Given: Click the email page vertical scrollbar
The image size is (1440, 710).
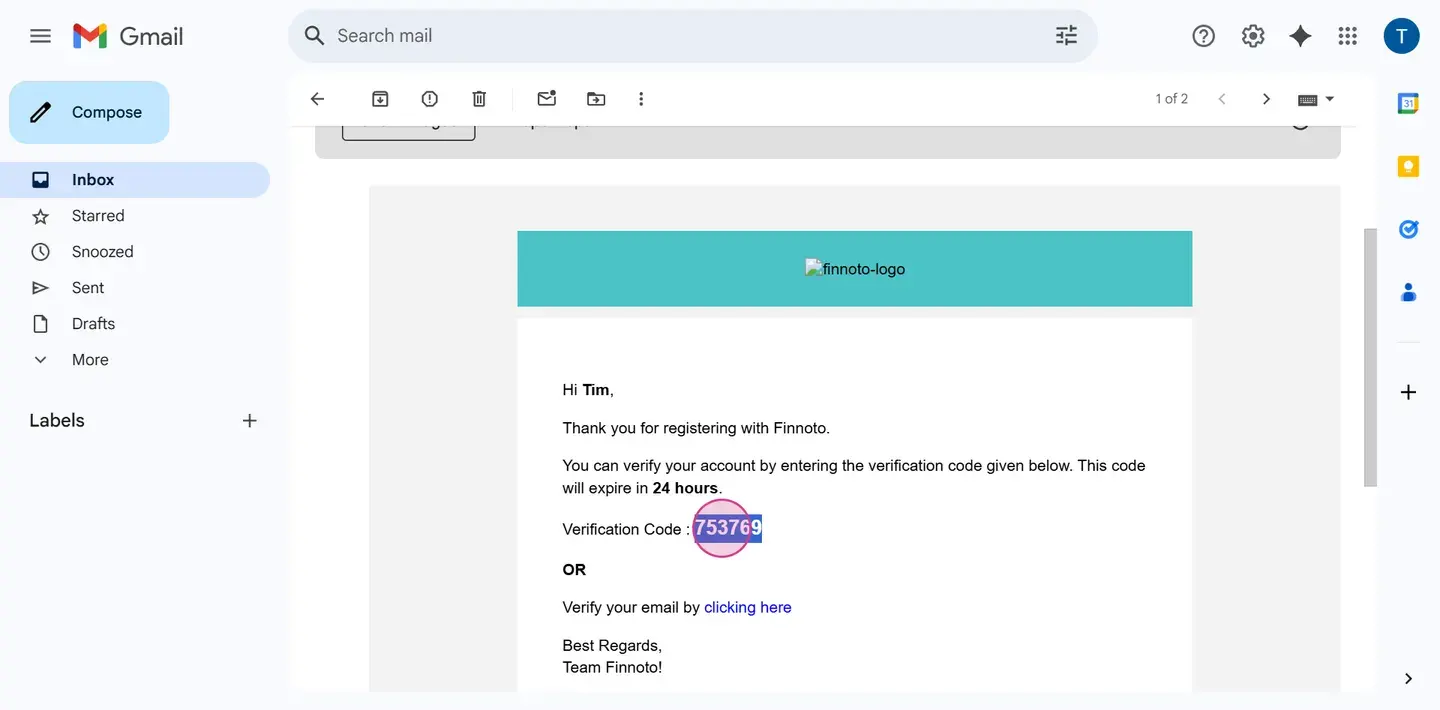Looking at the screenshot, I should [1370, 357].
